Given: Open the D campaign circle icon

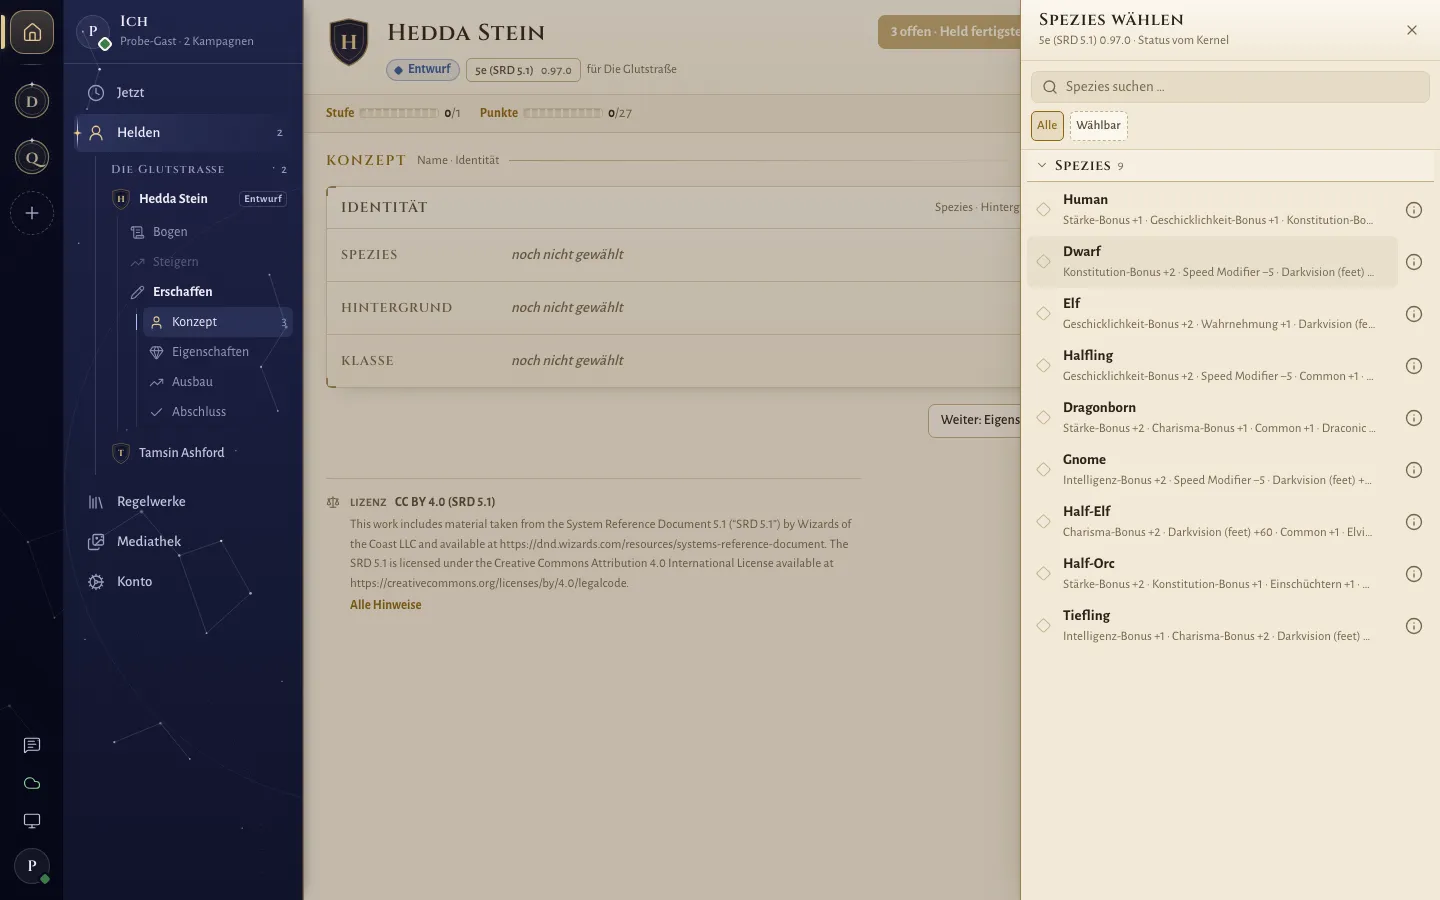Looking at the screenshot, I should [x=32, y=101].
